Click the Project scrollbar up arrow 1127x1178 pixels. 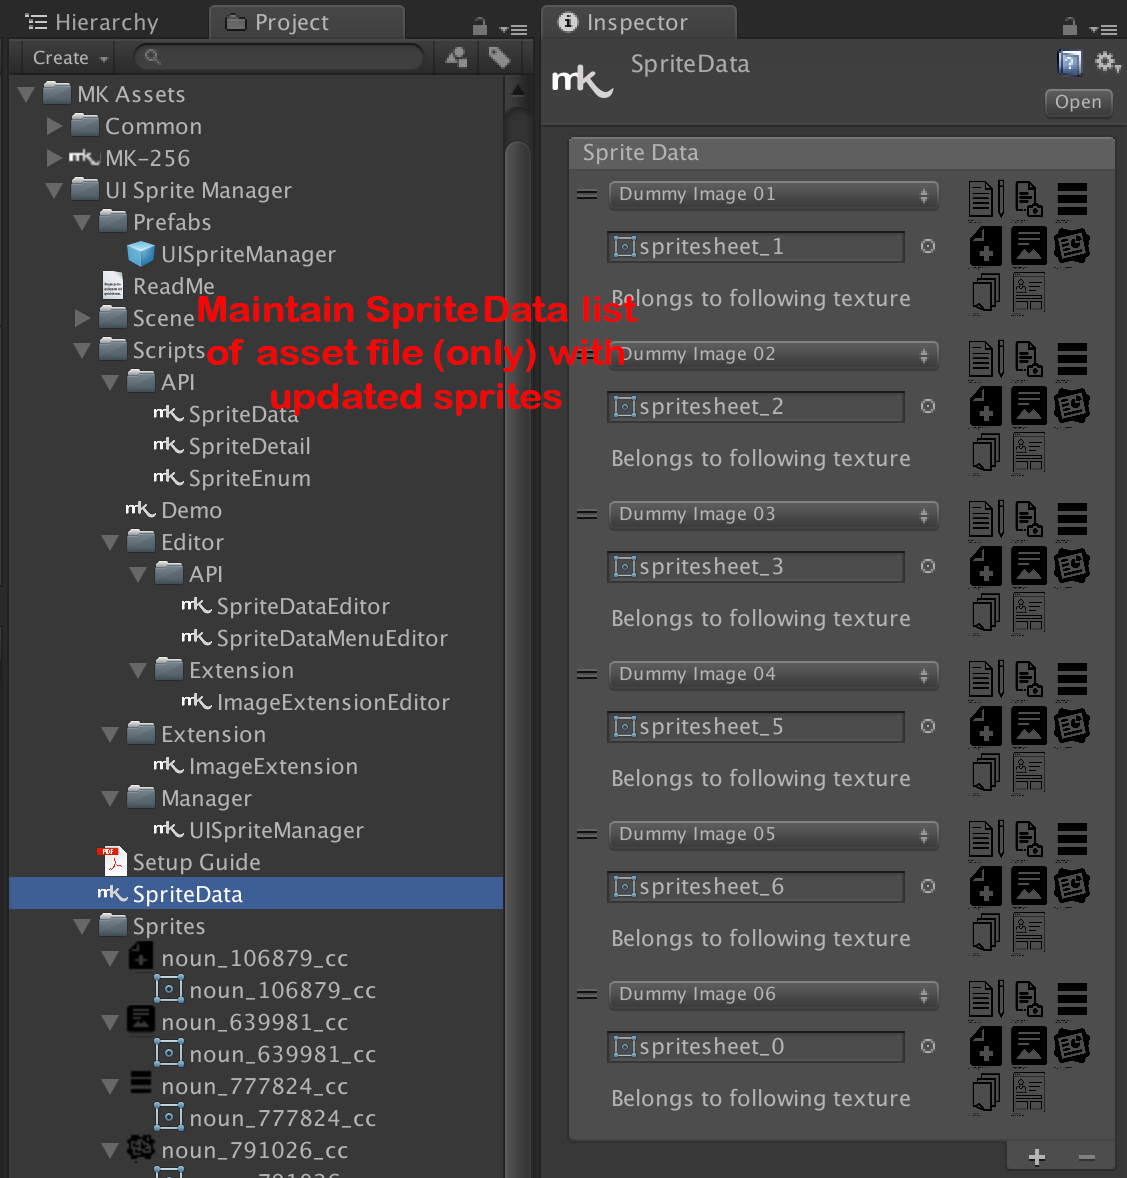point(518,91)
